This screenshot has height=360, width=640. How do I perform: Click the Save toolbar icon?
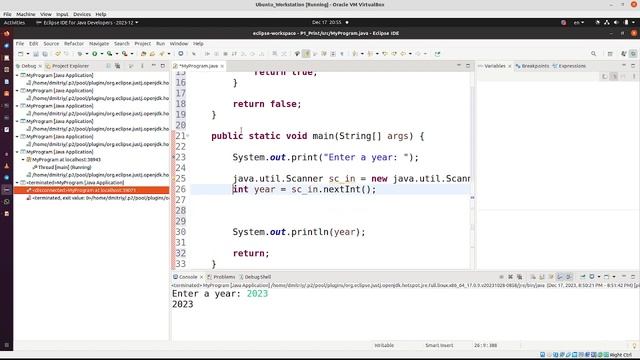click(36, 54)
